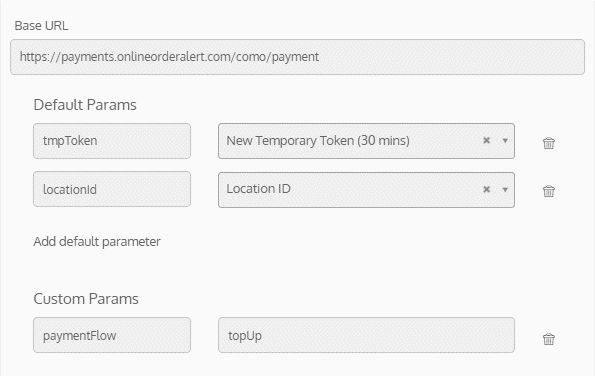Clear the New Temporary Token selection

click(486, 140)
